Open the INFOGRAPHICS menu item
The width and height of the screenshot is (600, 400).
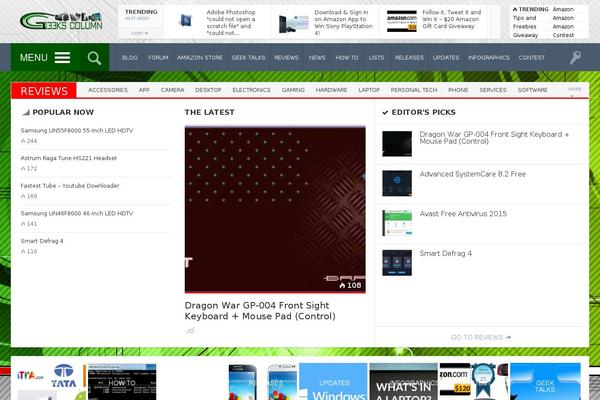[x=489, y=57]
